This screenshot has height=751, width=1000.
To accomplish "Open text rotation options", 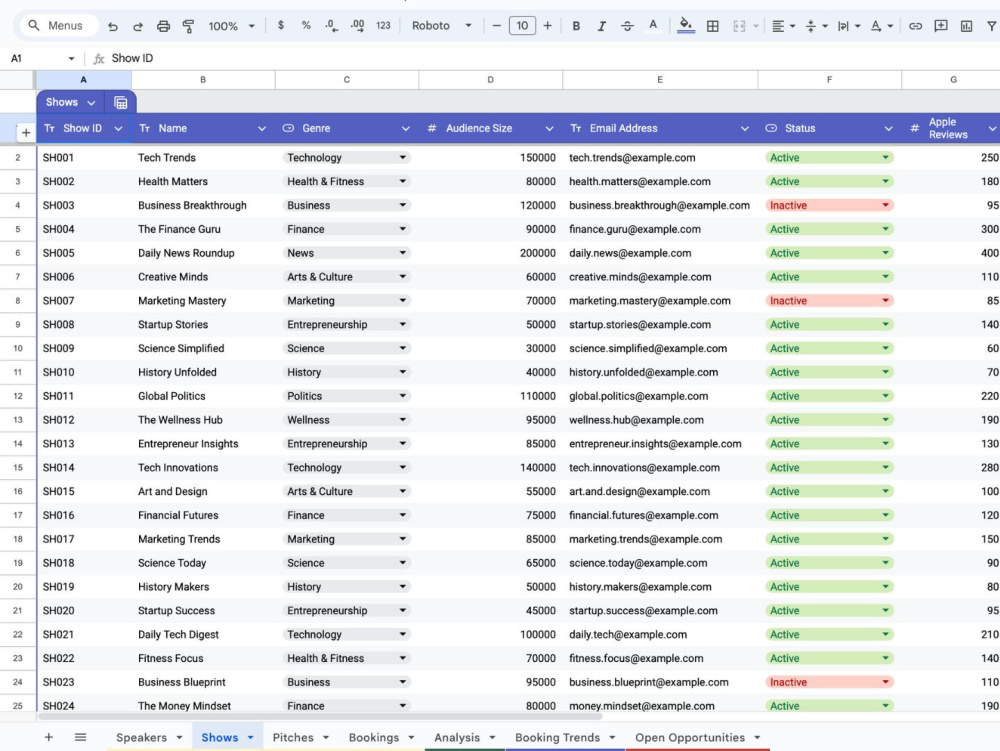I will point(881,26).
